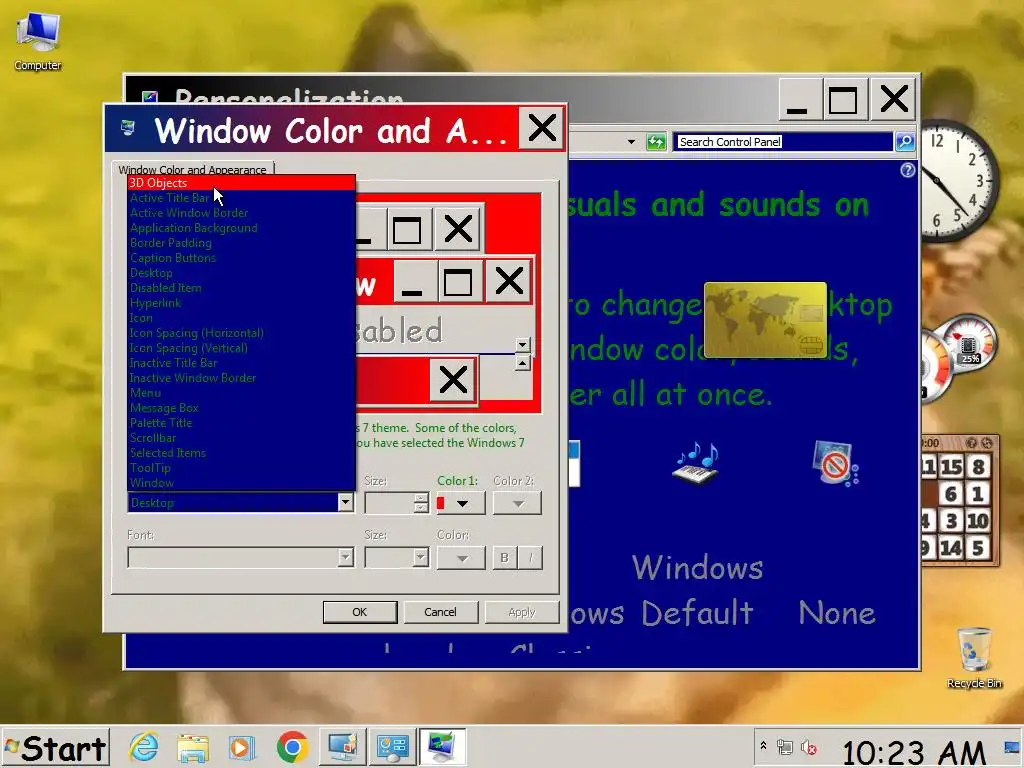
Task: Close the Window Color and Appearance dialog
Action: [x=542, y=128]
